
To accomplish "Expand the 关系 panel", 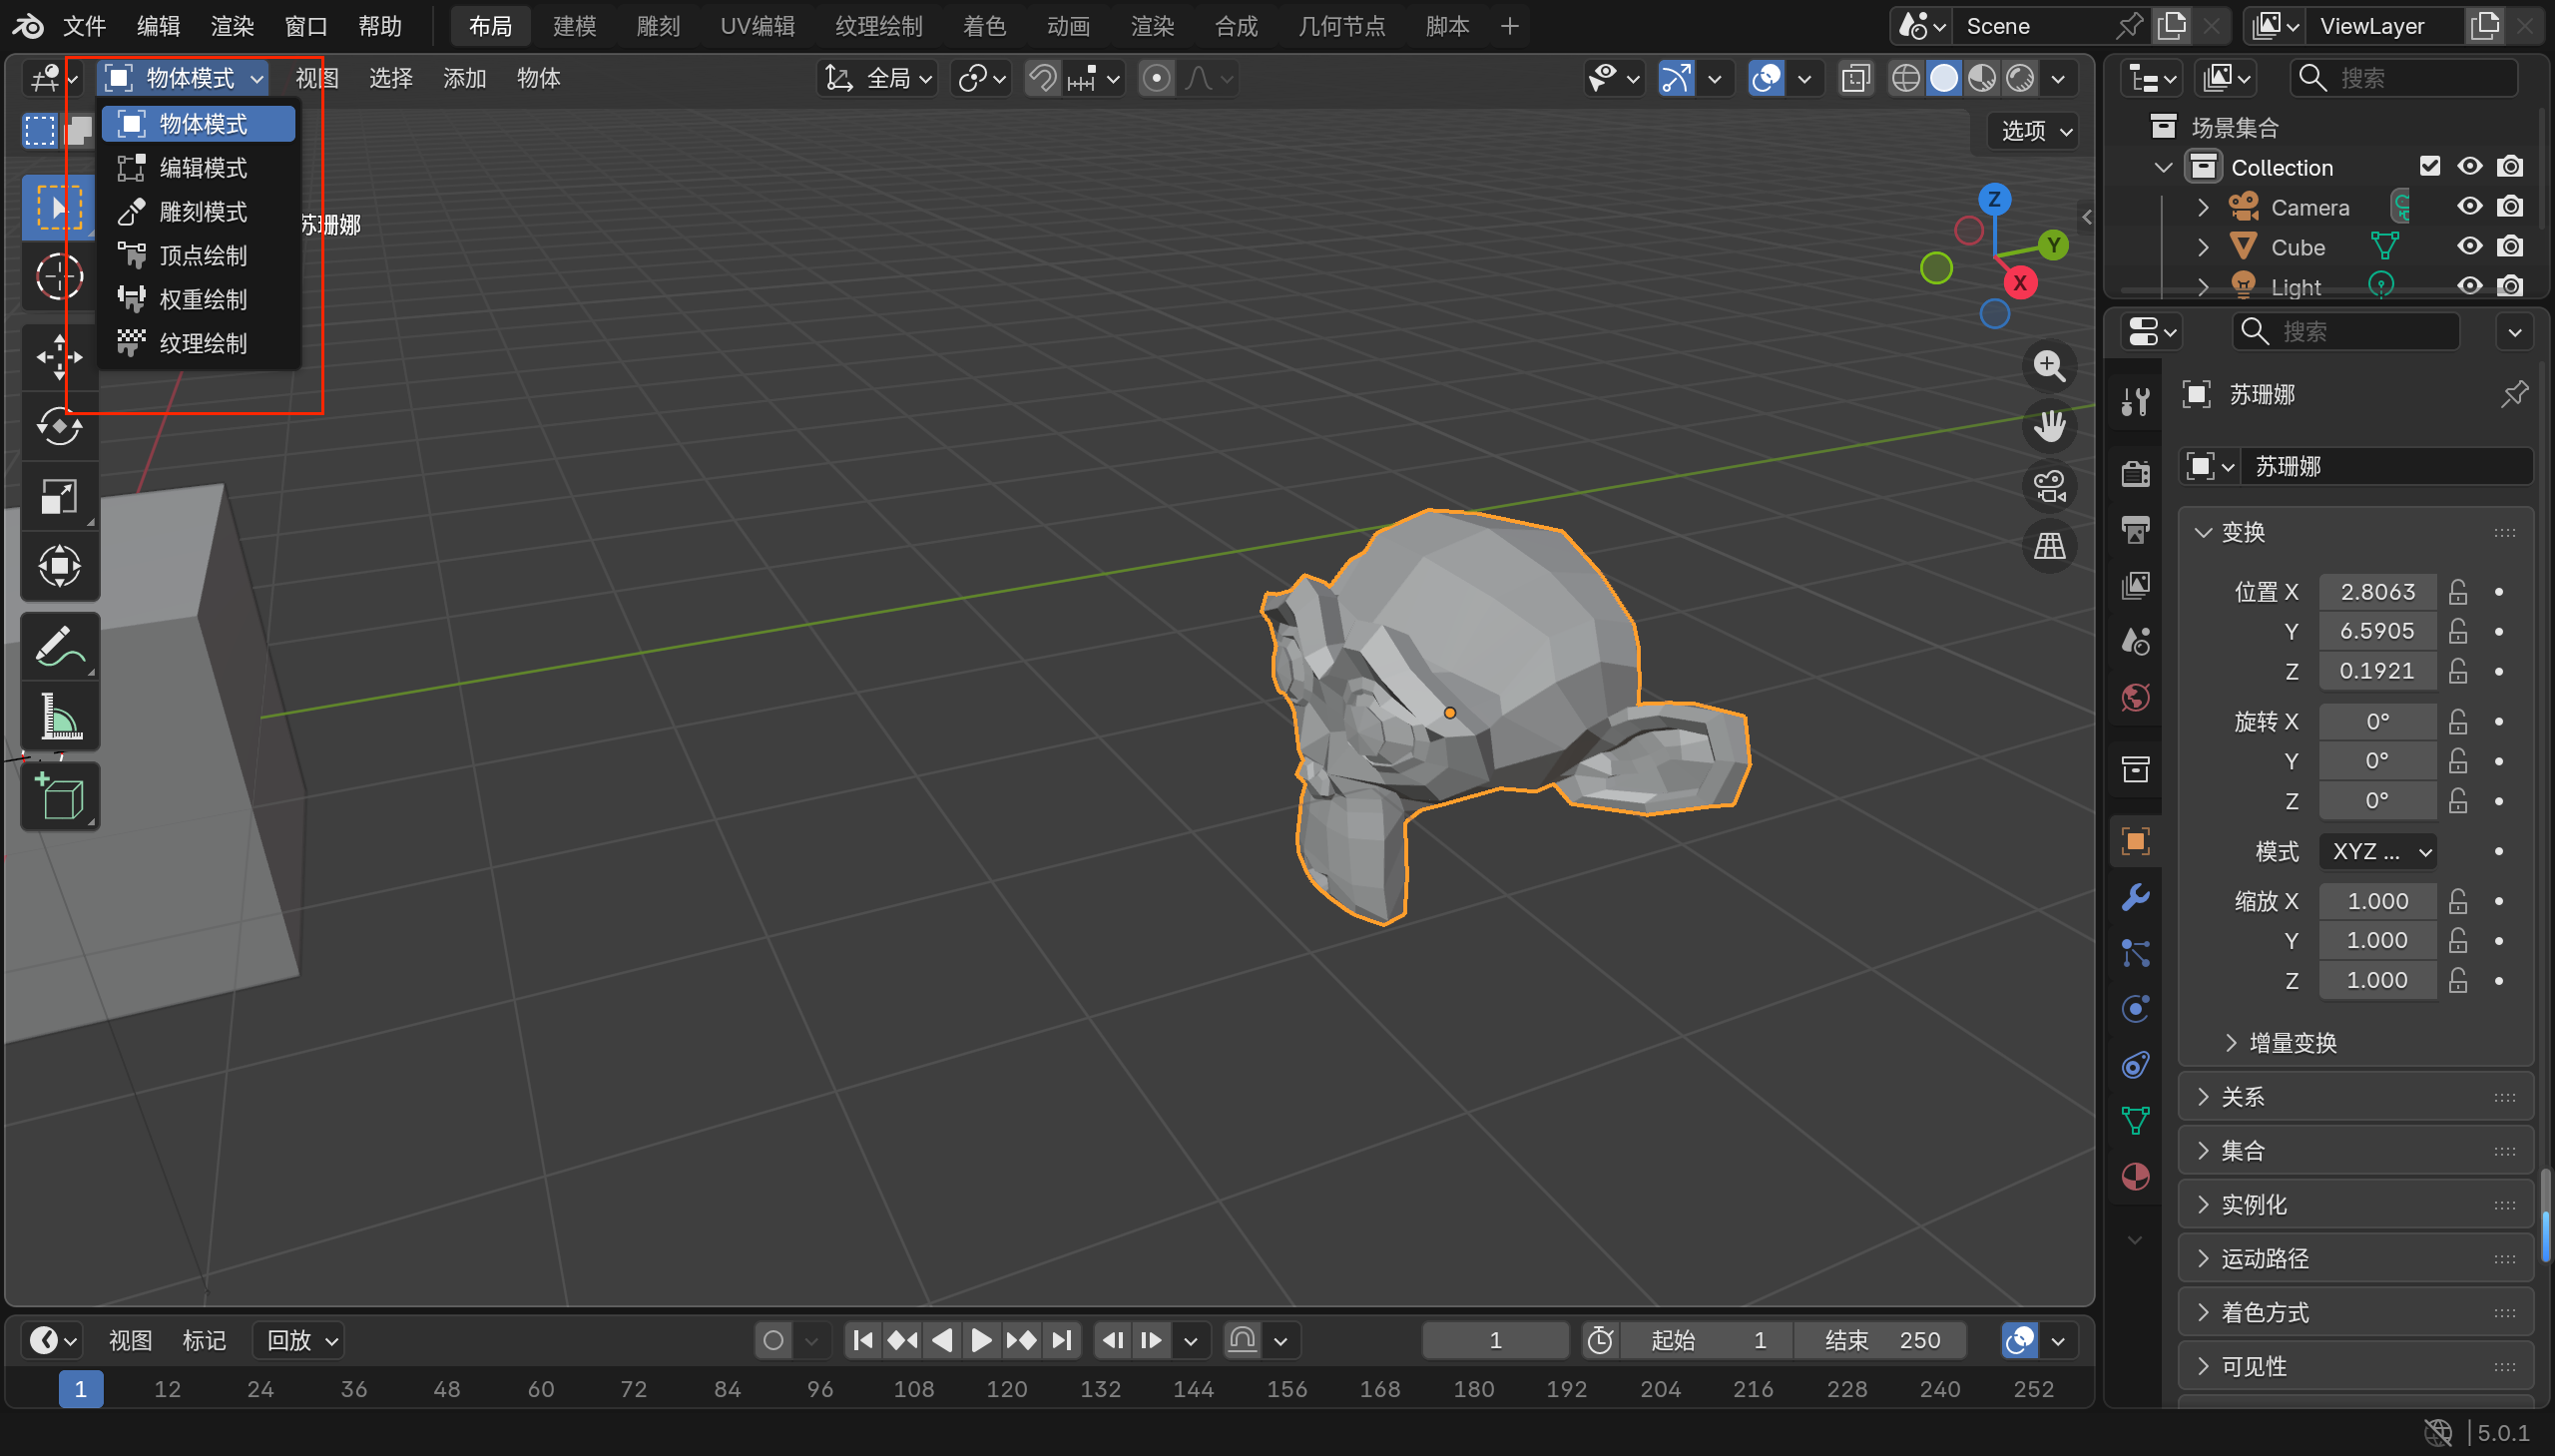I will click(x=2241, y=1097).
